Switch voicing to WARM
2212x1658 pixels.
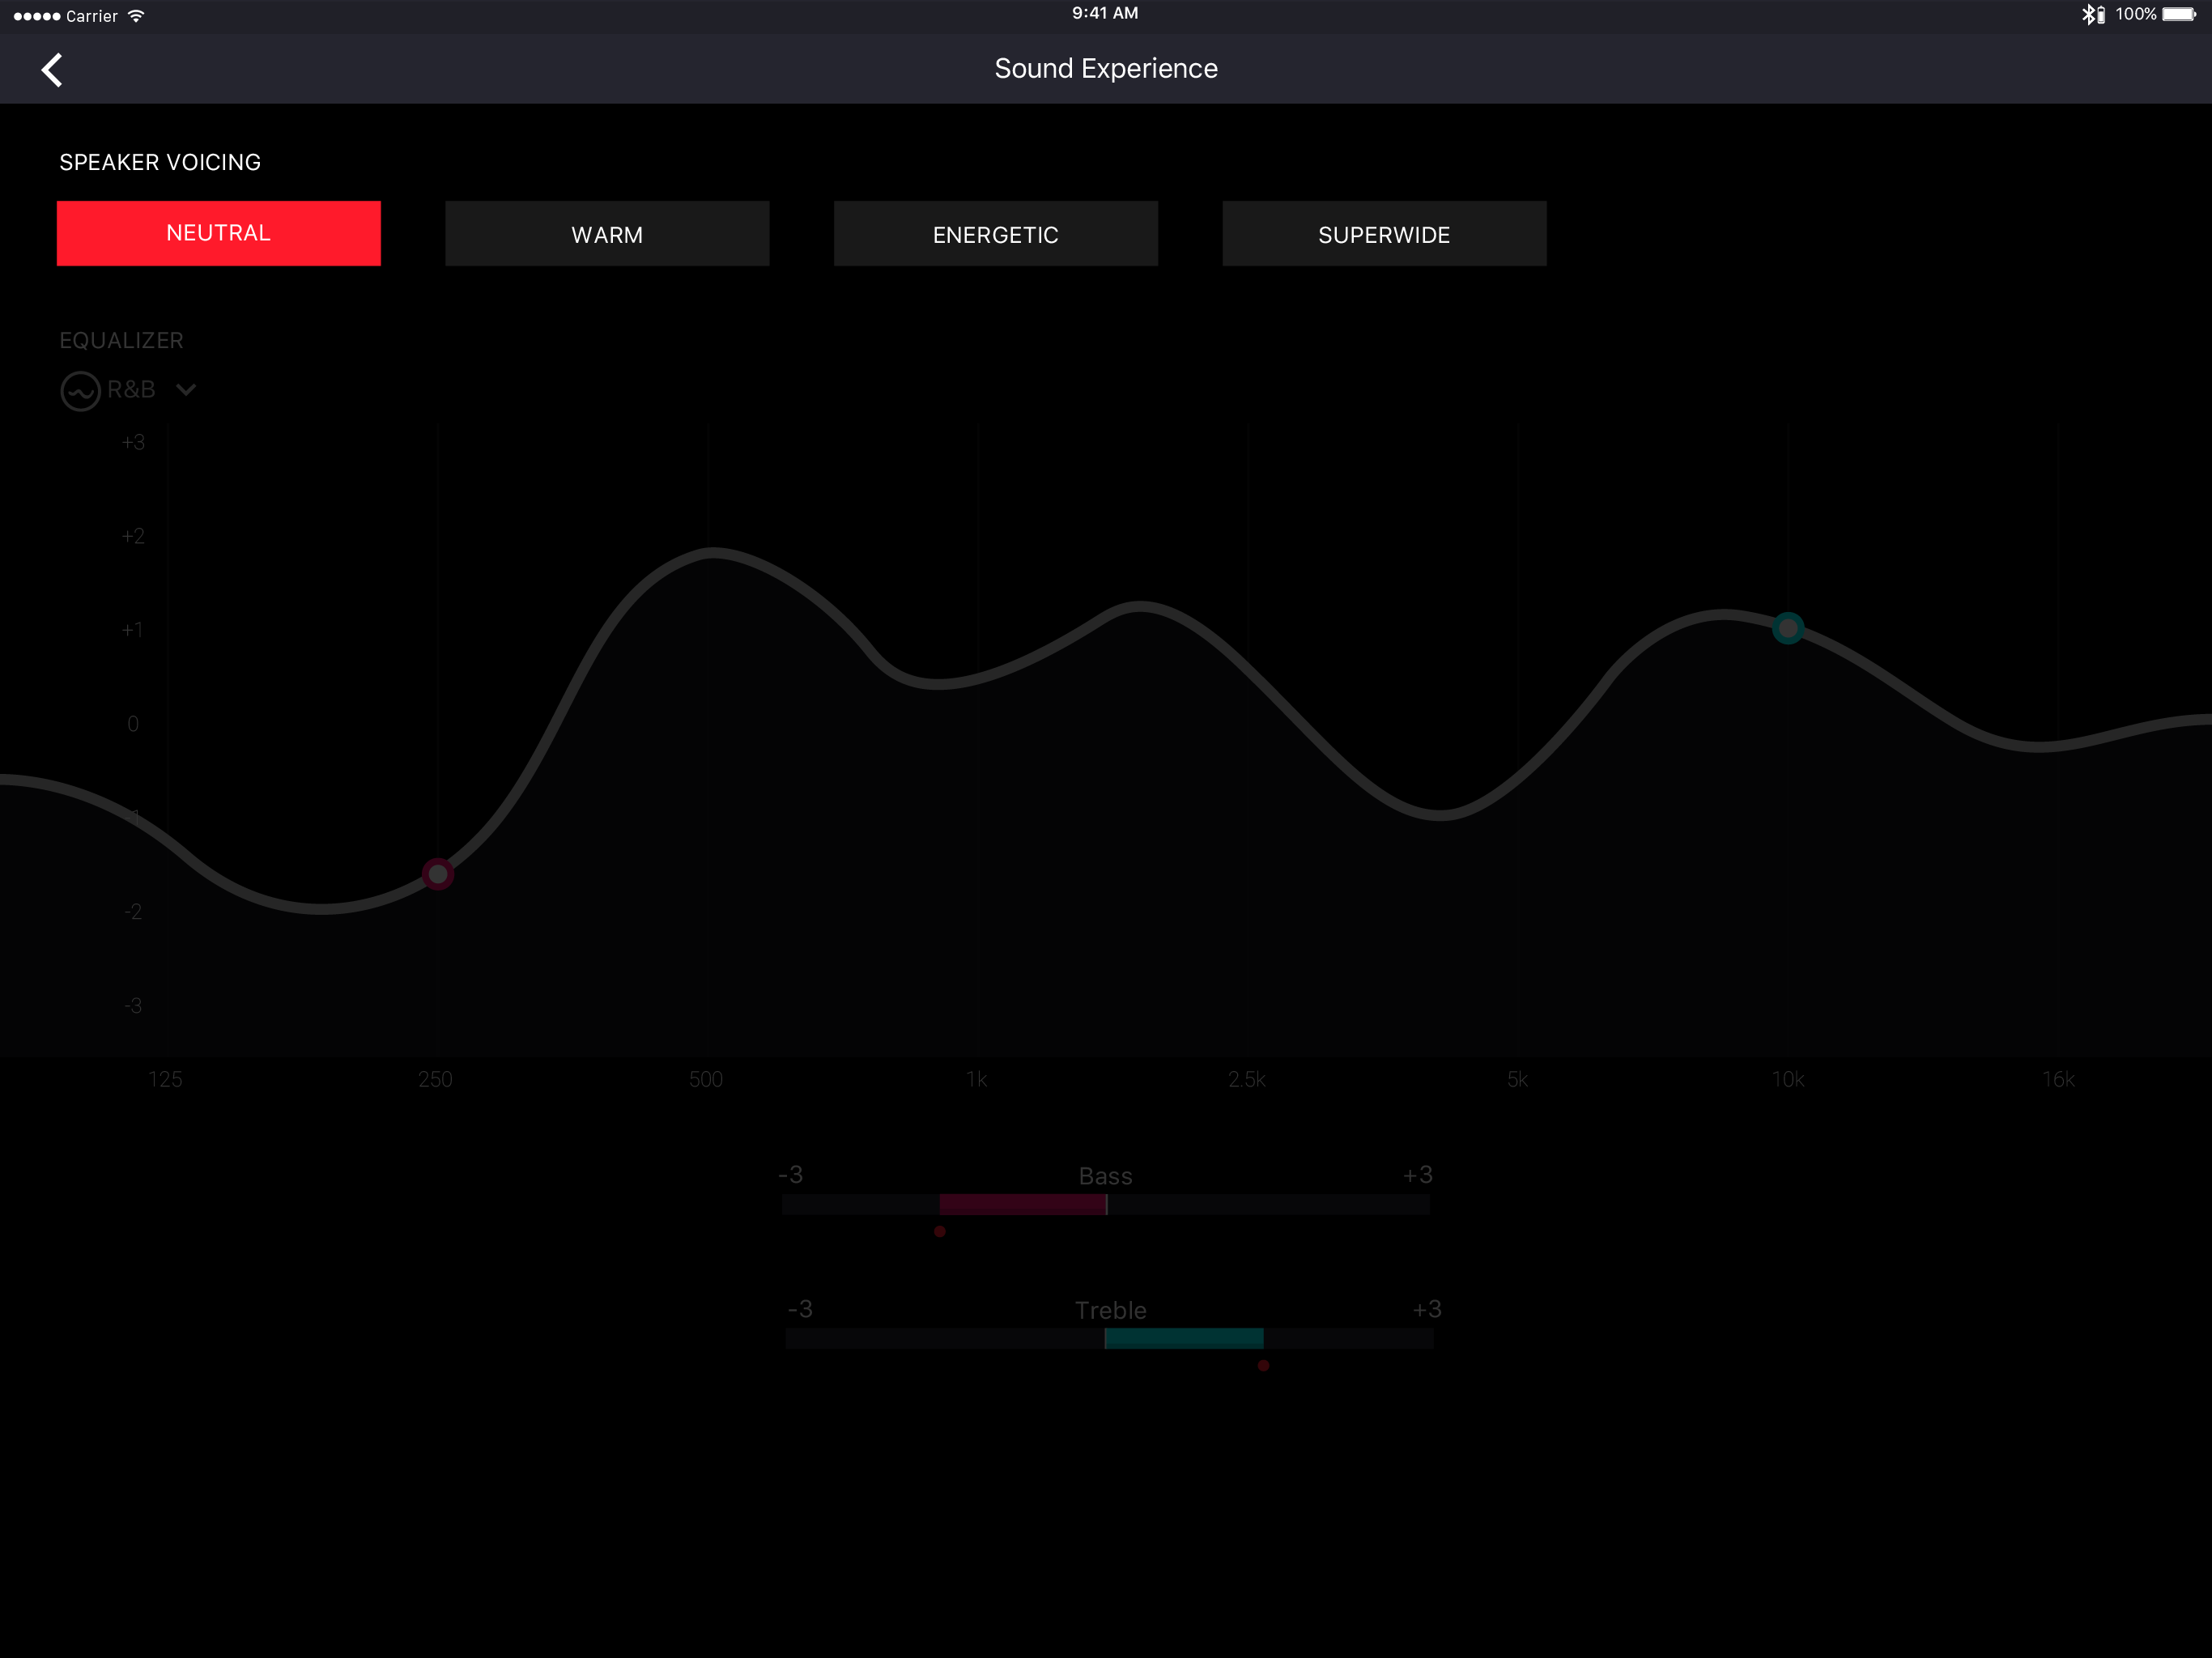pyautogui.click(x=607, y=234)
